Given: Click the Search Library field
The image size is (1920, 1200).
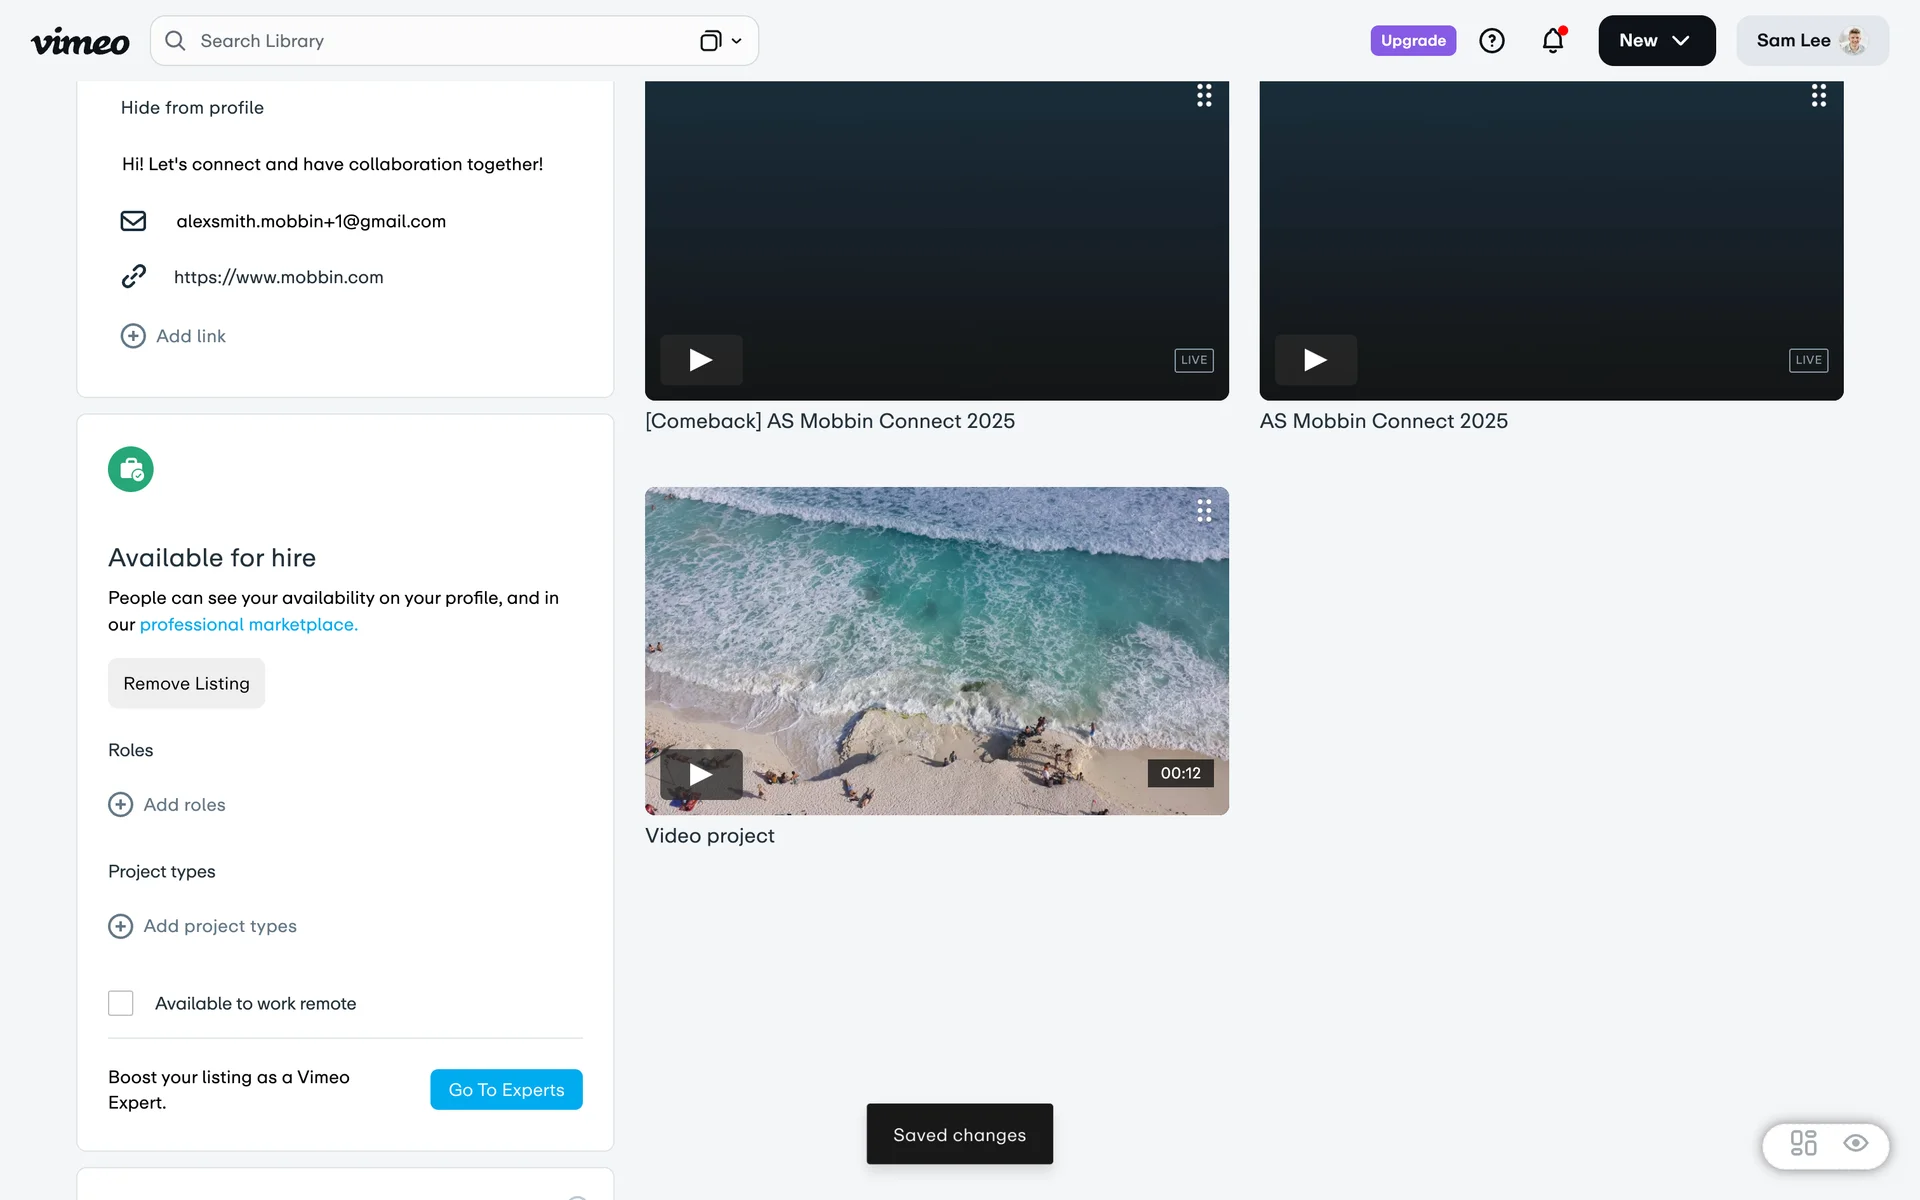Looking at the screenshot, I should pos(430,41).
